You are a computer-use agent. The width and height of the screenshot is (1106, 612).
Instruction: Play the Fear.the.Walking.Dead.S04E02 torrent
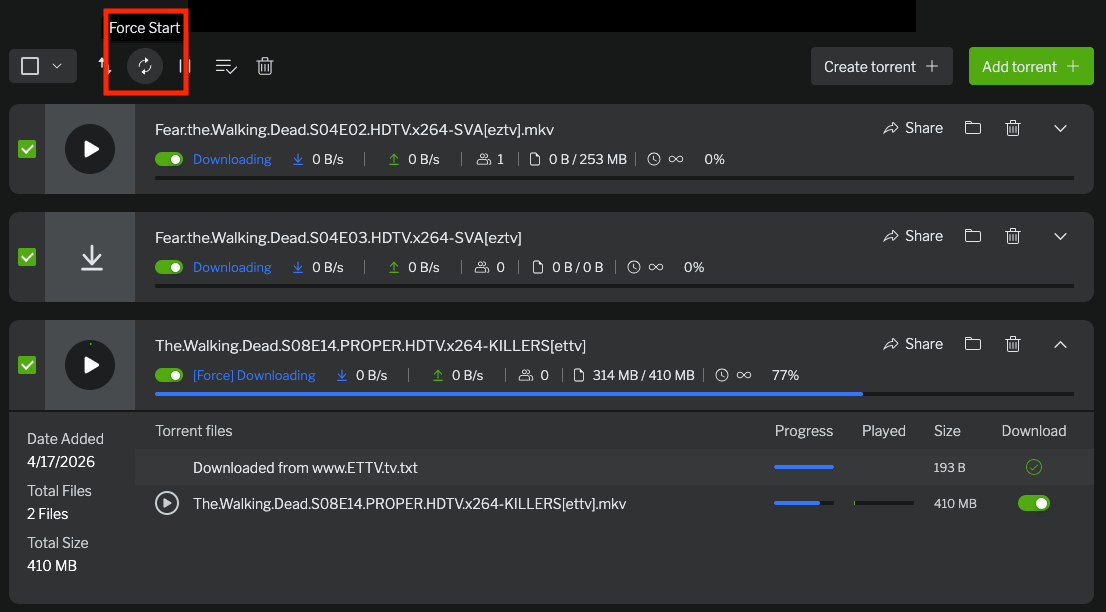click(90, 149)
